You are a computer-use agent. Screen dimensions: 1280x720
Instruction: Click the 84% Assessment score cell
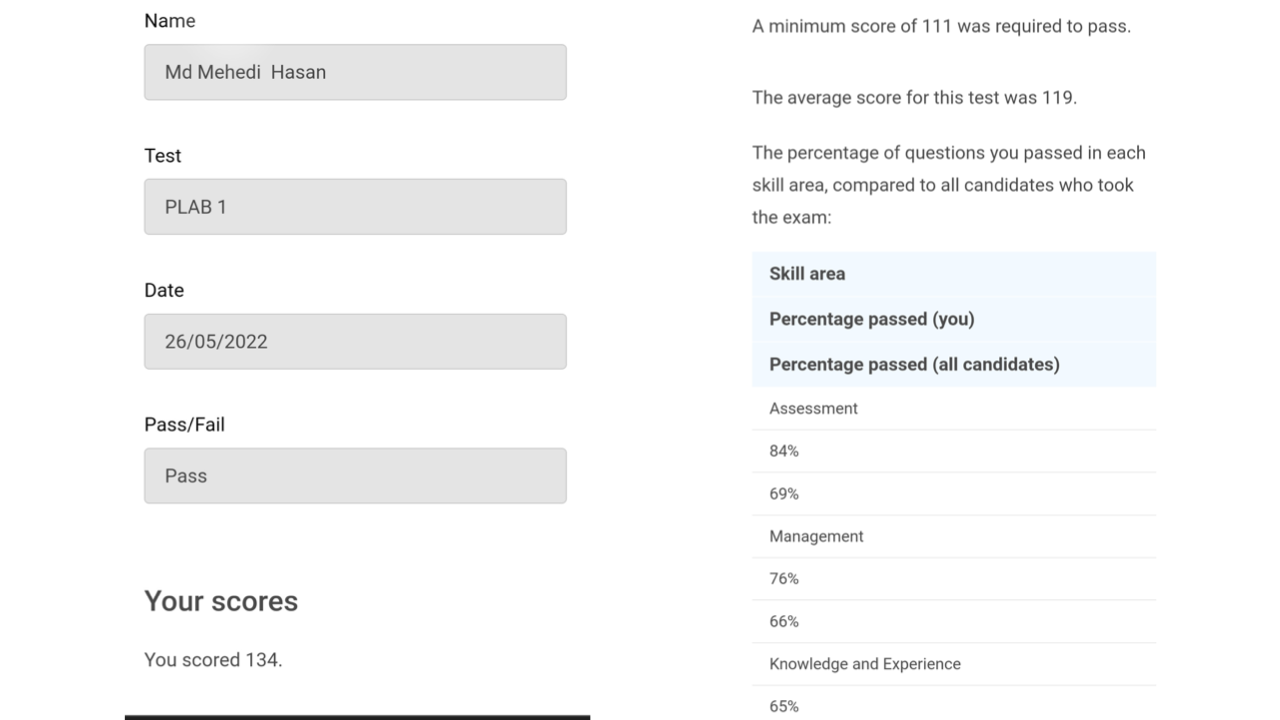pos(784,452)
